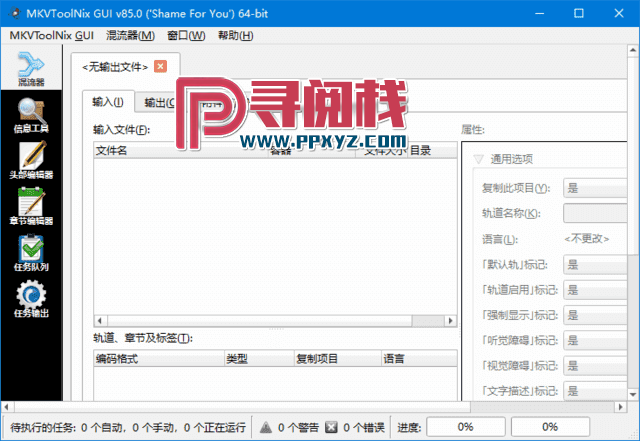640x441 pixels.
Task: Open the 窗口(W) menu
Action: [x=186, y=36]
